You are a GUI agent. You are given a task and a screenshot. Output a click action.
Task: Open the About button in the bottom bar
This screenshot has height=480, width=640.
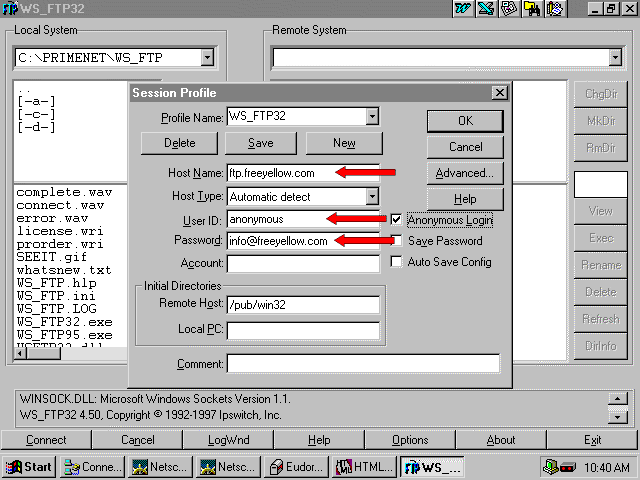501,440
